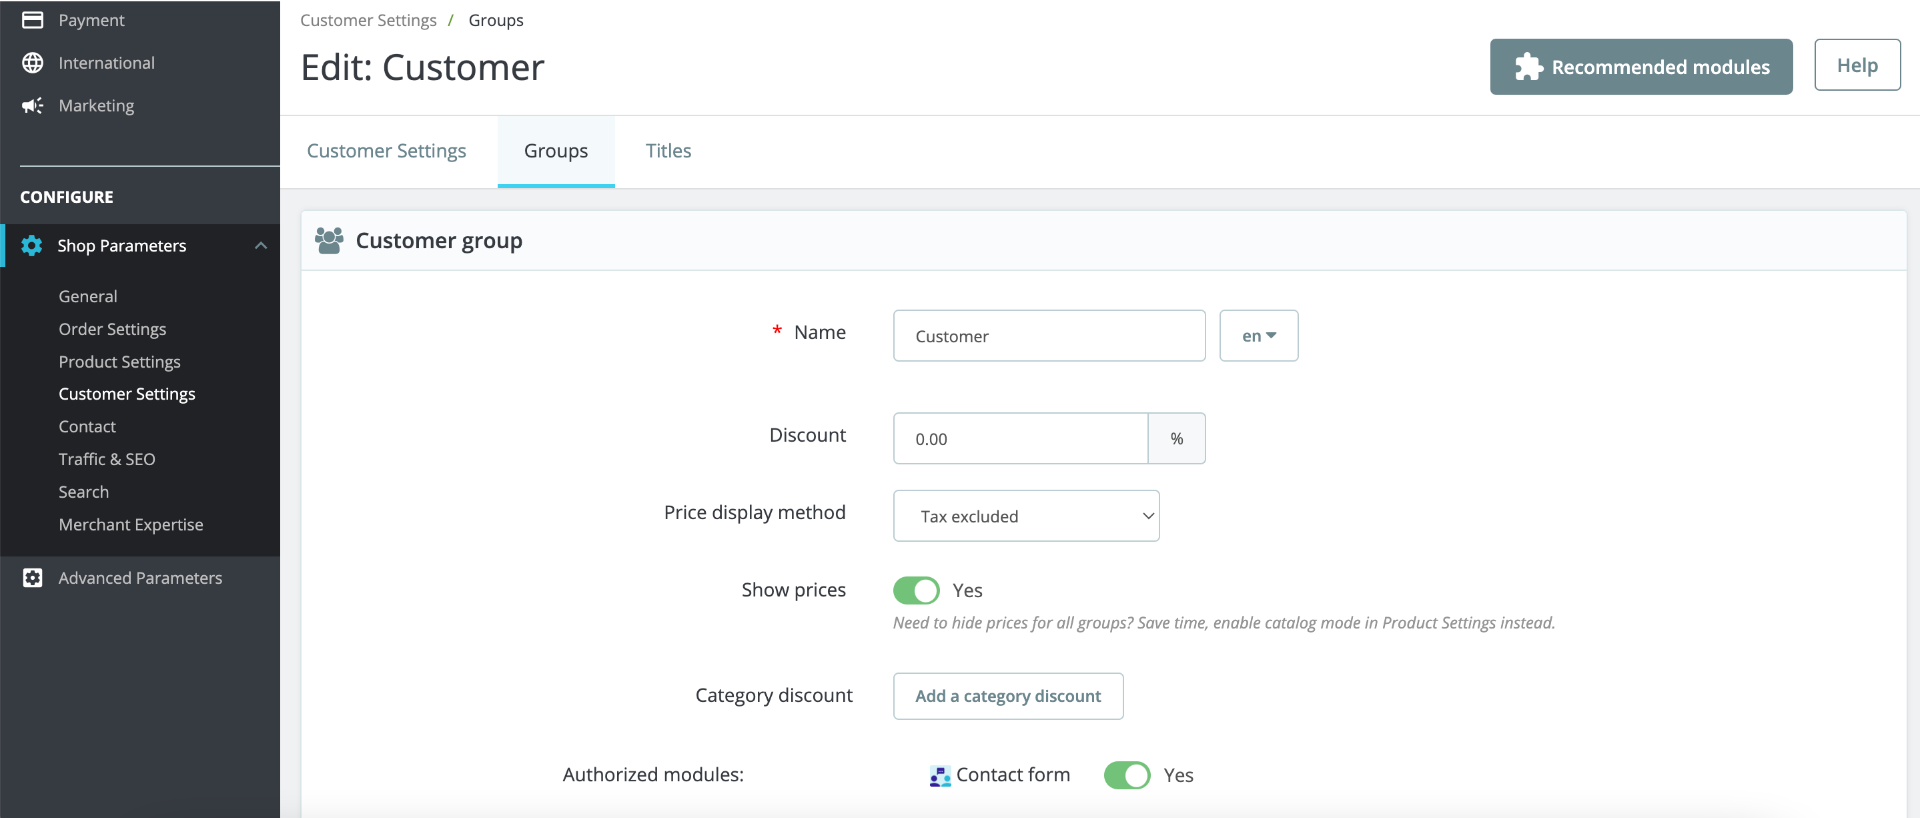Open the Search settings item
1920x818 pixels.
[x=84, y=492]
